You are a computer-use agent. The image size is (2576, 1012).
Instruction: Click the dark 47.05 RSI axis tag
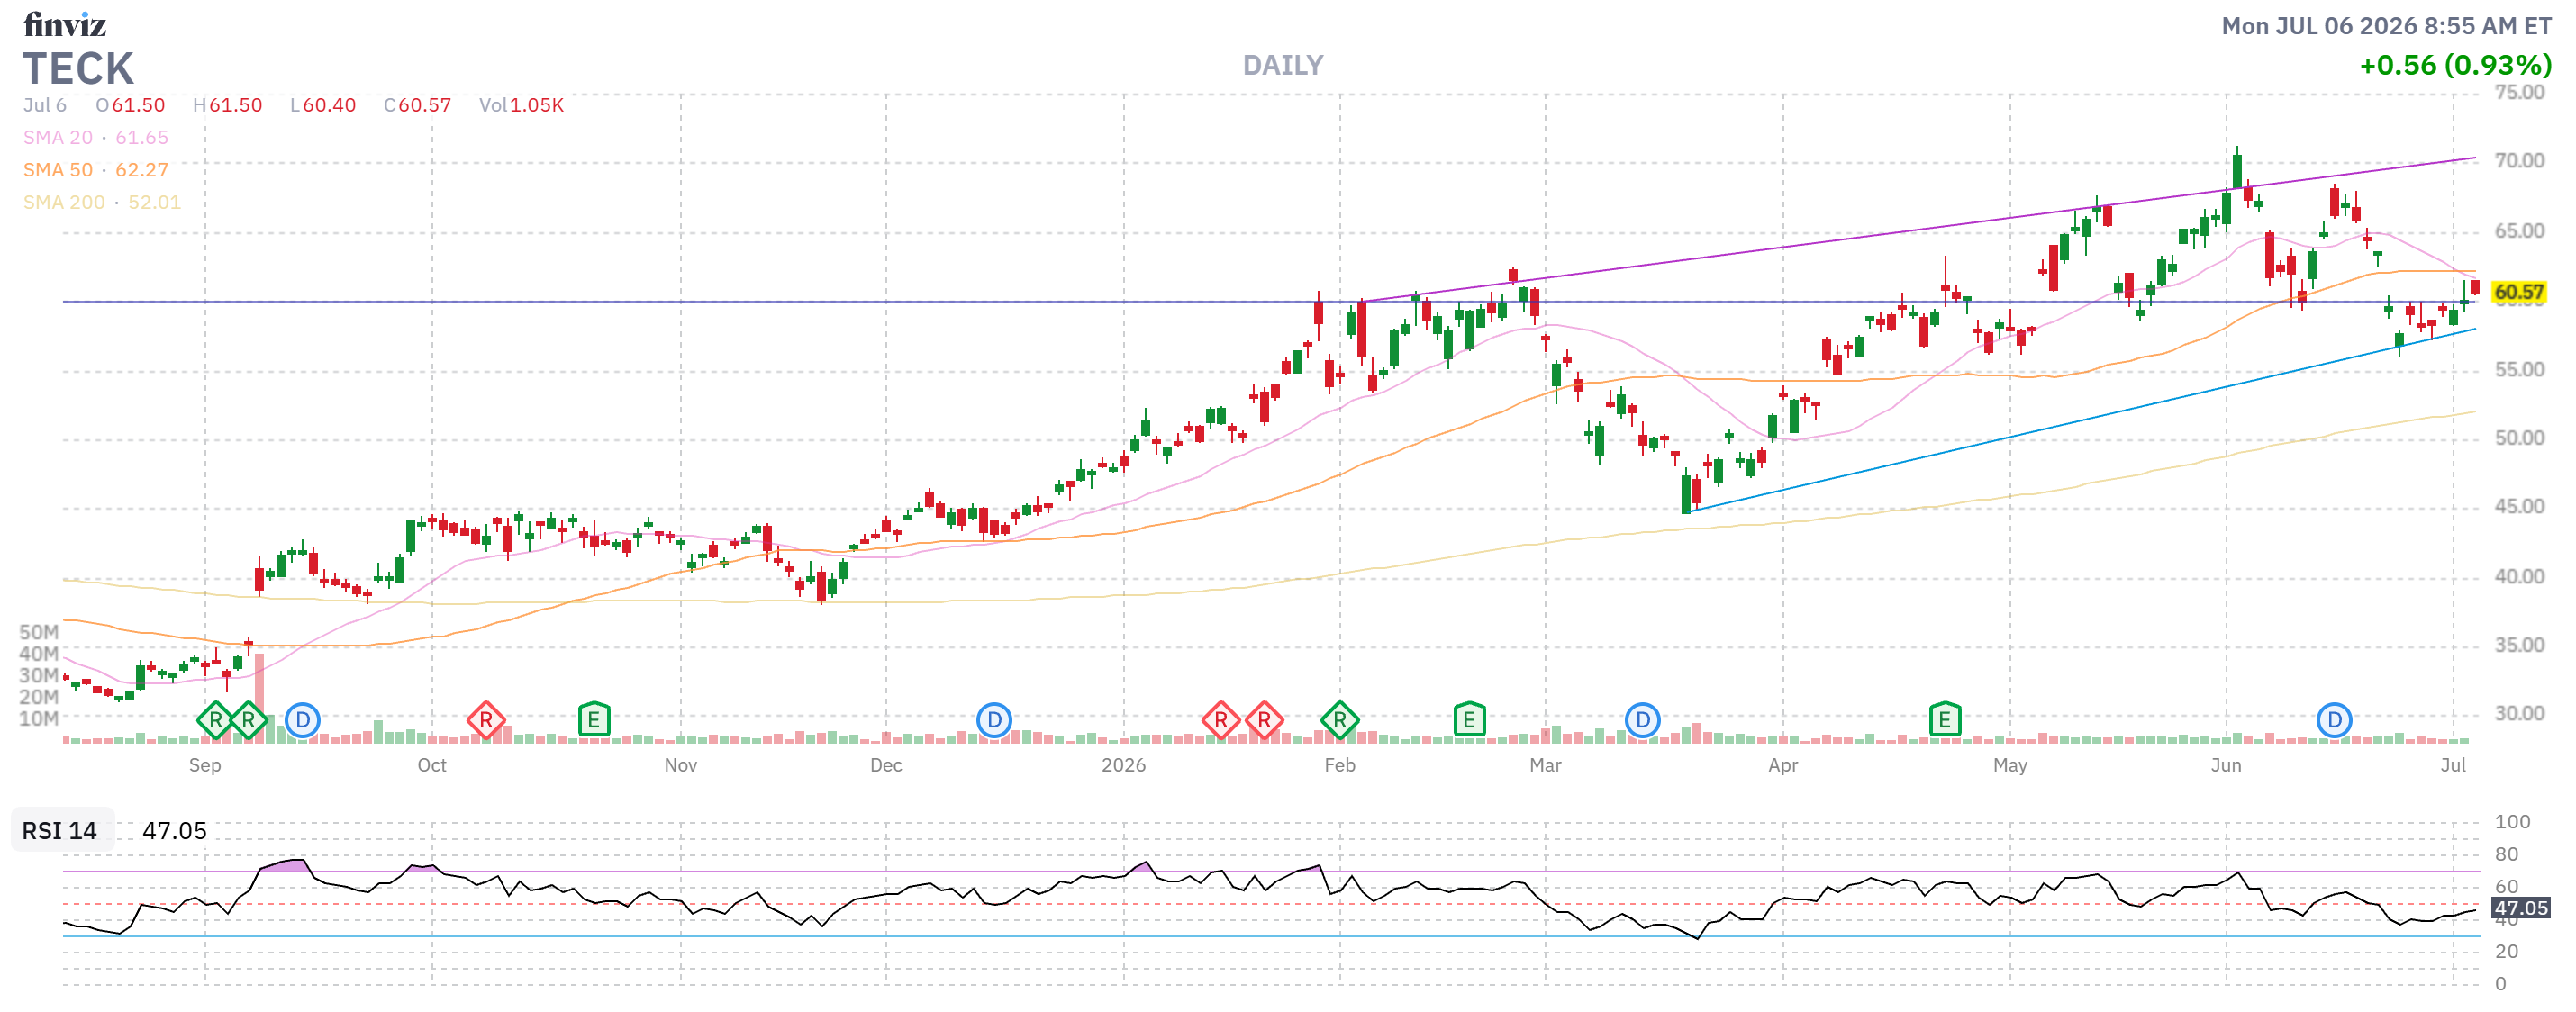coord(2520,908)
